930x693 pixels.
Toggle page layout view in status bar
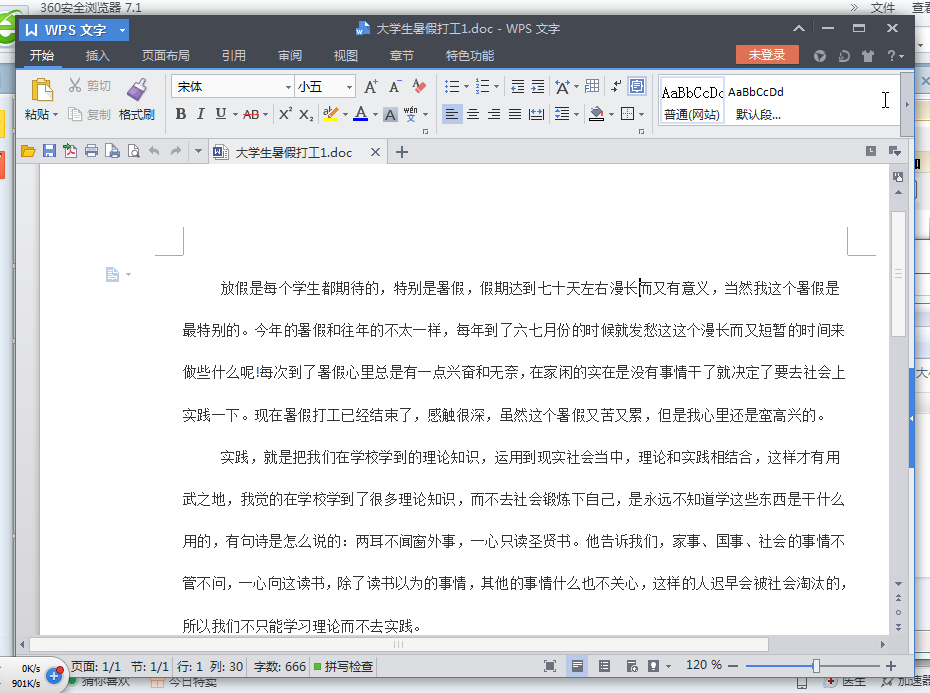[x=577, y=666]
